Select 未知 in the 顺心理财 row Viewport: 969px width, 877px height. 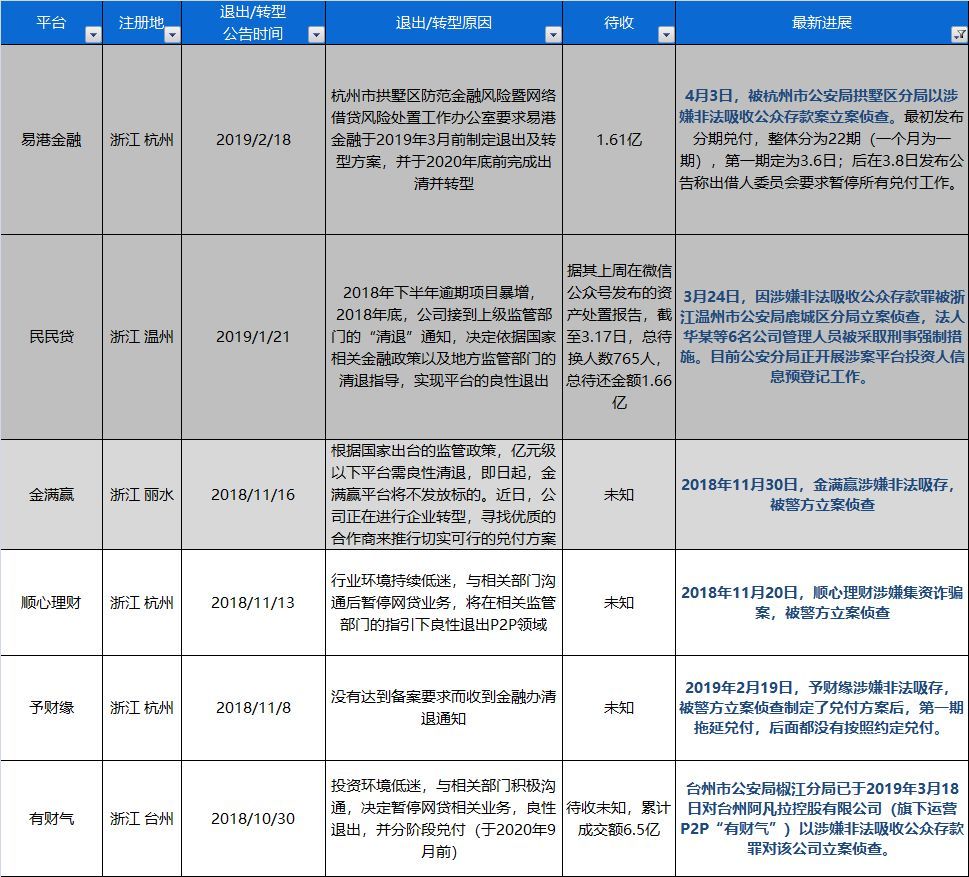[x=619, y=603]
